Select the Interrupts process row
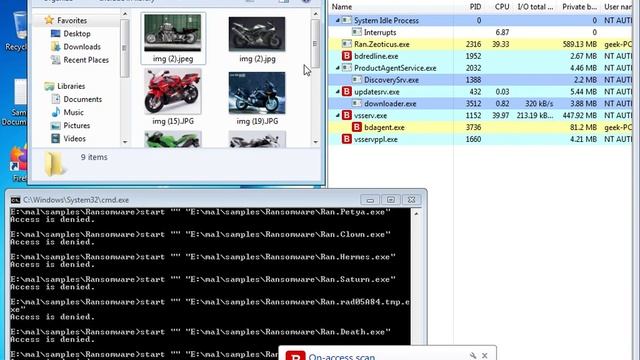 480,32
